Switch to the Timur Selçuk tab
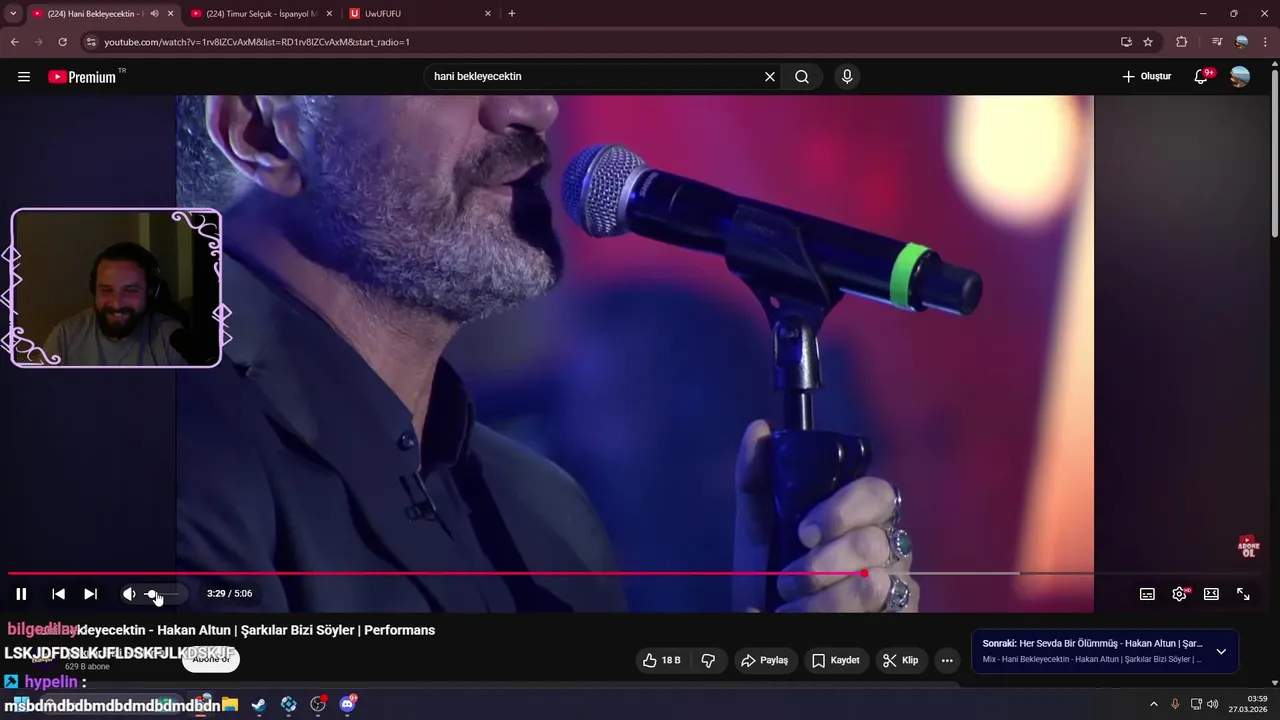The image size is (1280, 720). tap(261, 13)
